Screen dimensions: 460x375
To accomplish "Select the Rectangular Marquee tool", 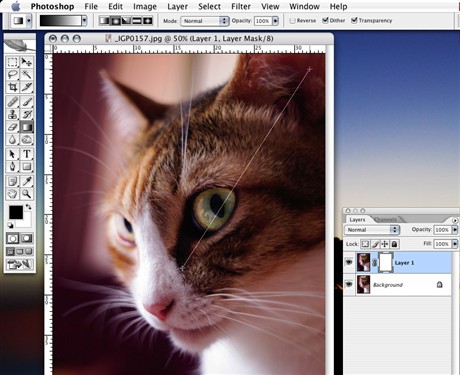I will pos(13,62).
